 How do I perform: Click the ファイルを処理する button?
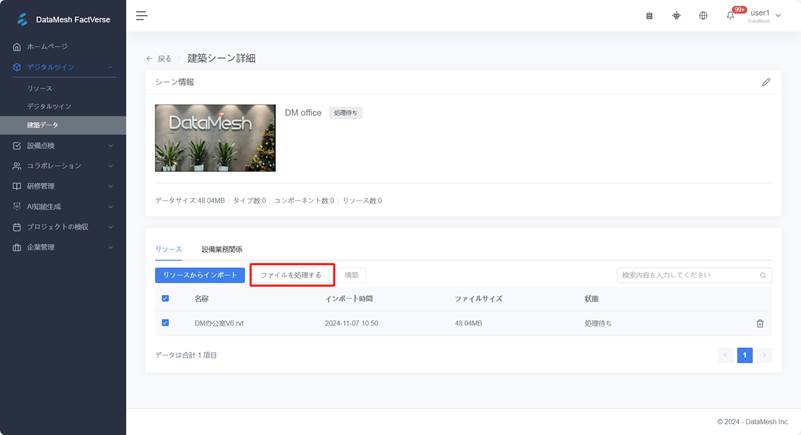coord(291,275)
